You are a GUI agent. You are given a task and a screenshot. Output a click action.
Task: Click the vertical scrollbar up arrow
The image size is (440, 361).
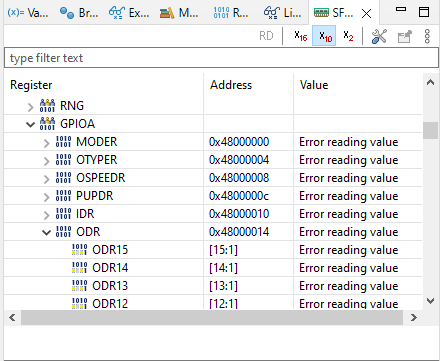point(430,82)
